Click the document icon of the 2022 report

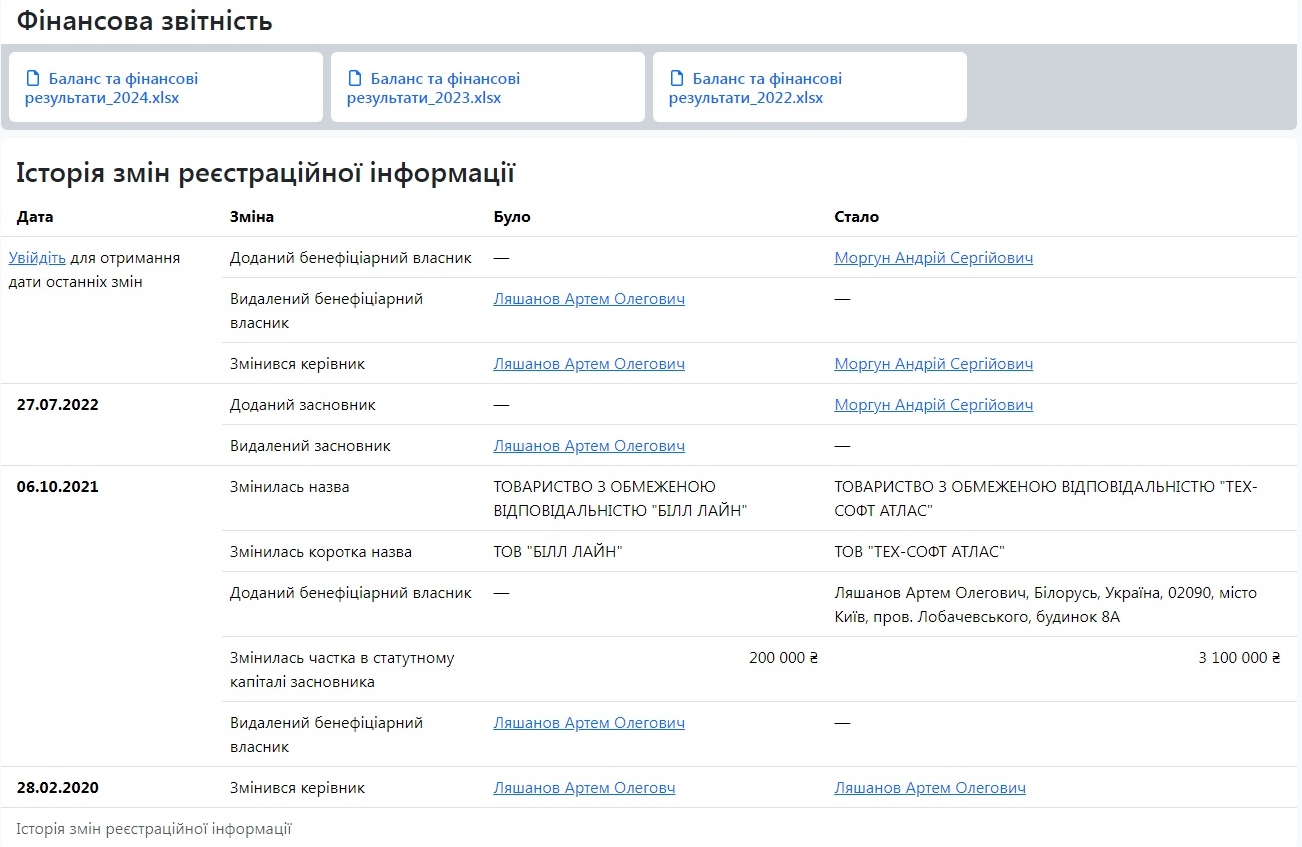pyautogui.click(x=676, y=79)
